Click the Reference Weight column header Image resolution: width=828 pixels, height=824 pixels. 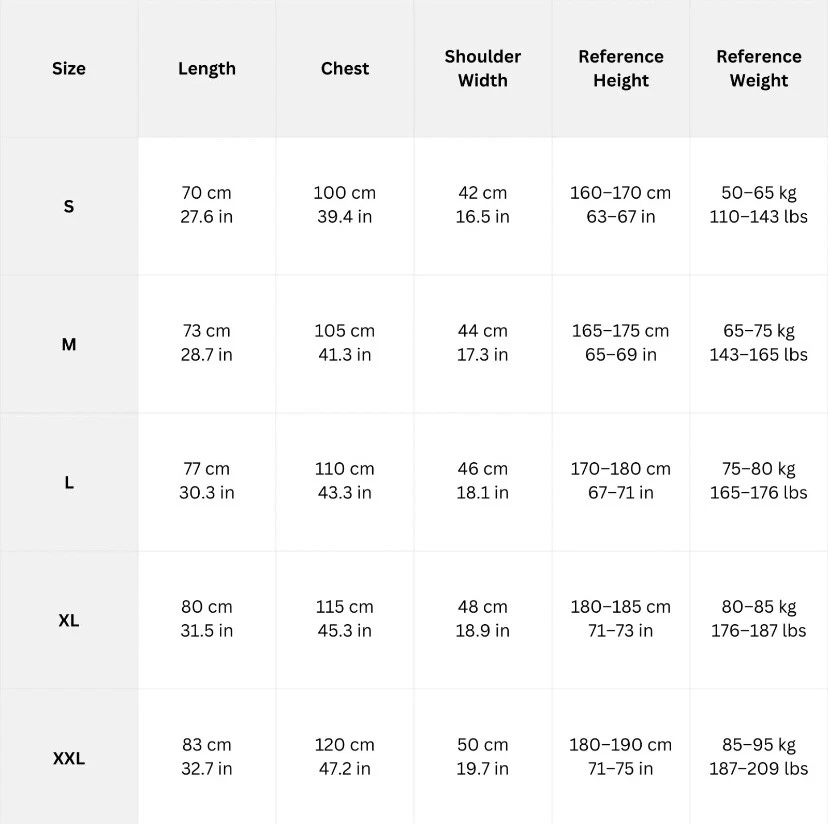(759, 69)
